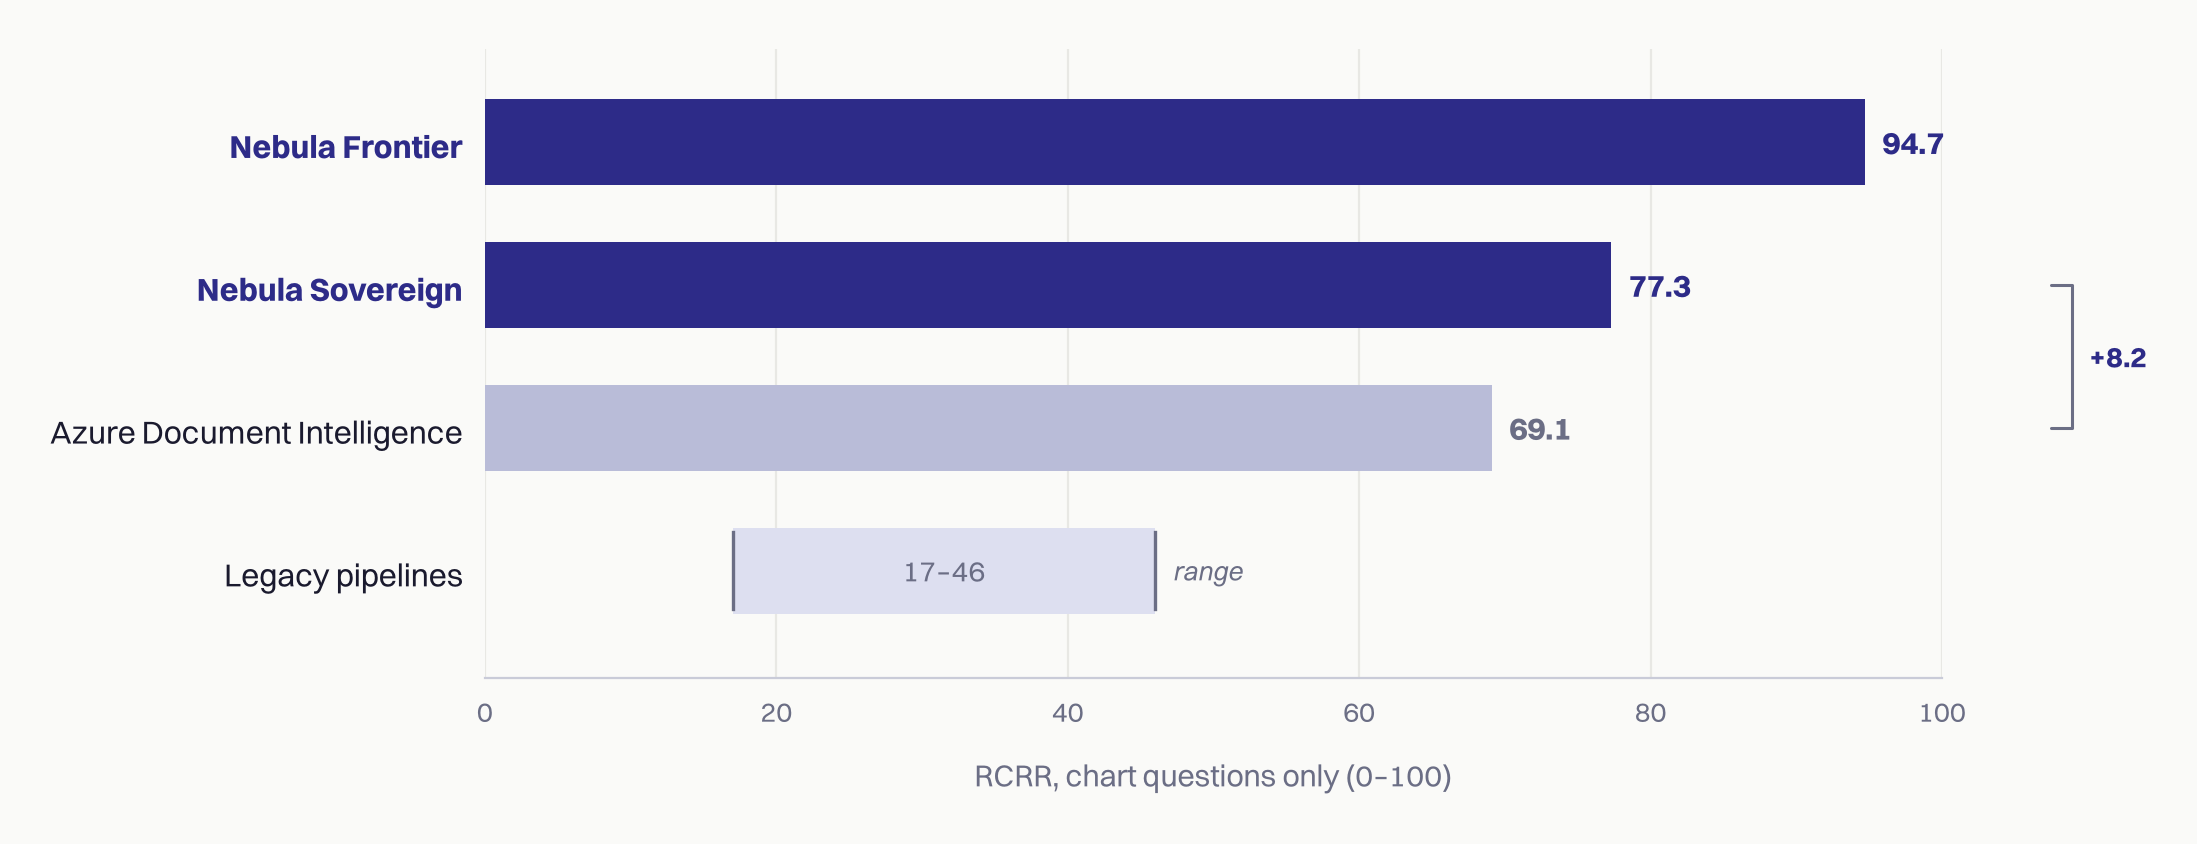Screen dimensions: 2197x844
Task: Click the x-axis title RCRR text
Action: 1213,776
